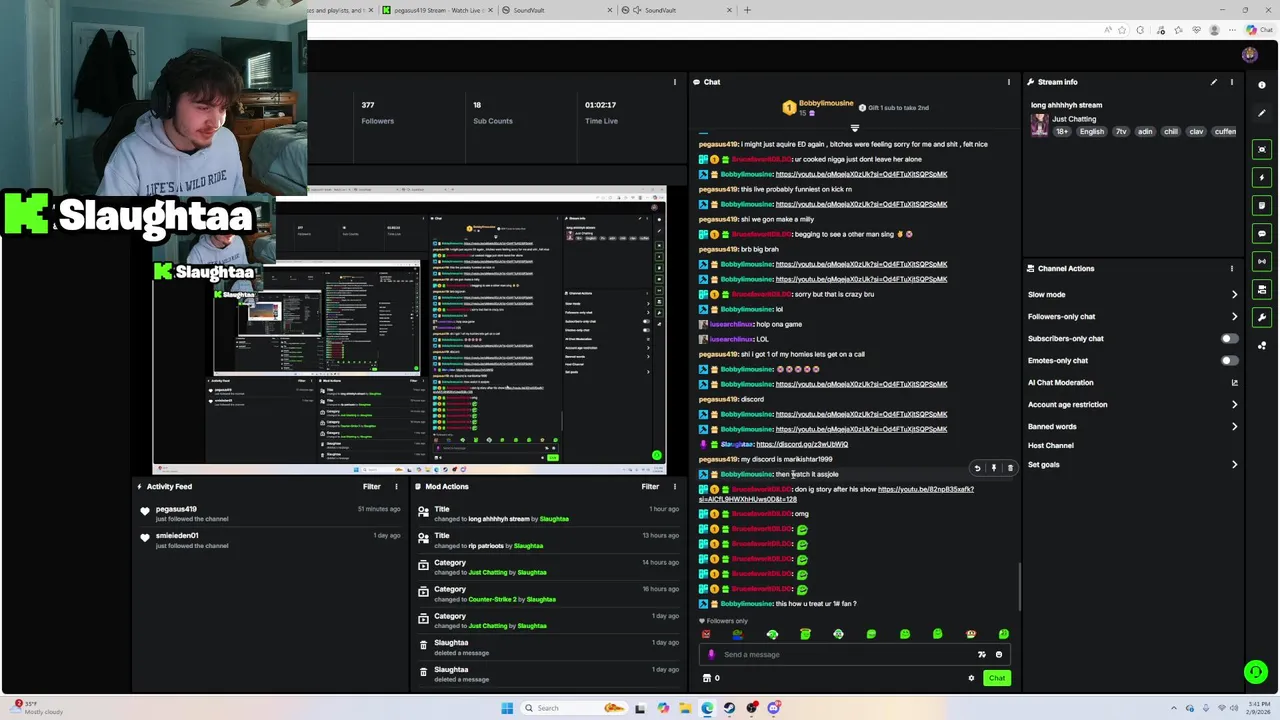Switch to pegasus419 Stream browser tab
The image size is (1280, 720).
pyautogui.click(x=437, y=10)
